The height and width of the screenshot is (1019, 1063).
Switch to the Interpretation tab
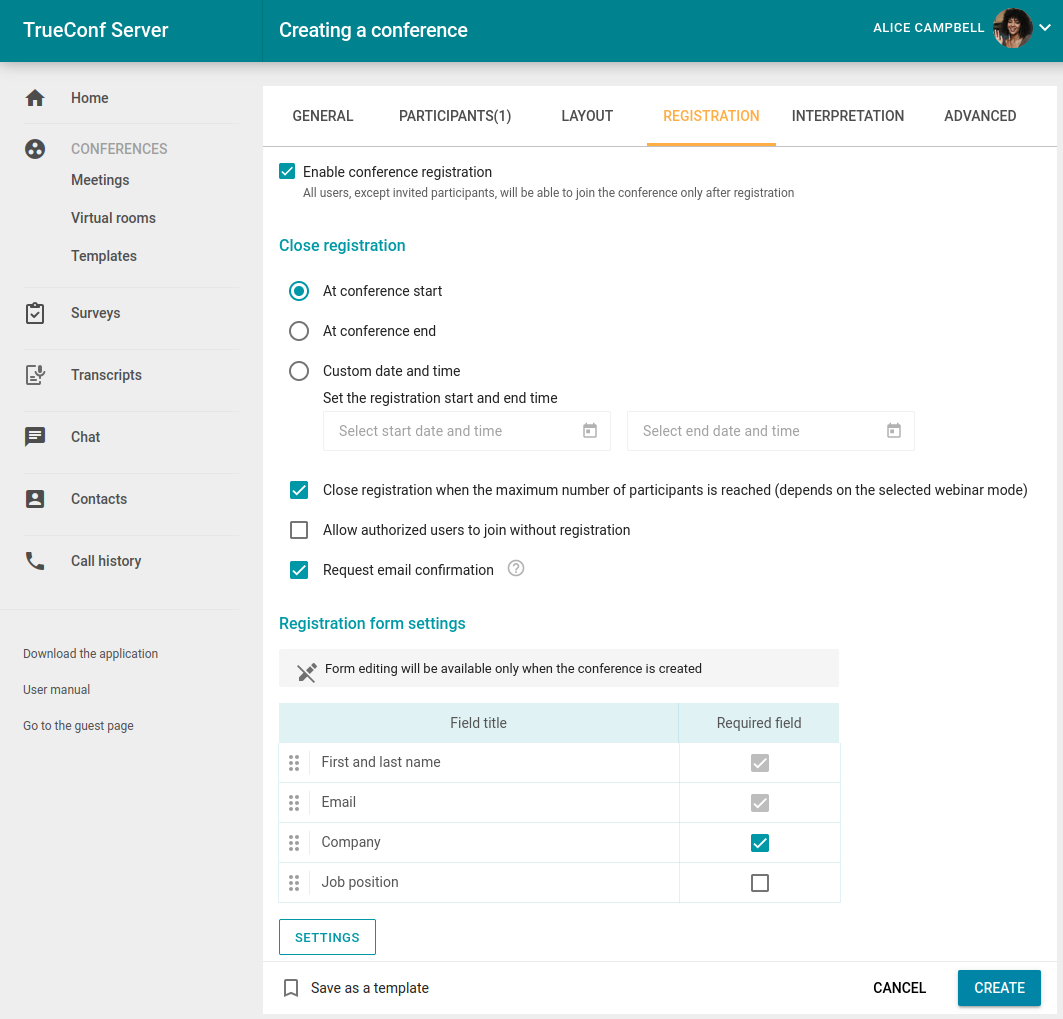(x=848, y=116)
